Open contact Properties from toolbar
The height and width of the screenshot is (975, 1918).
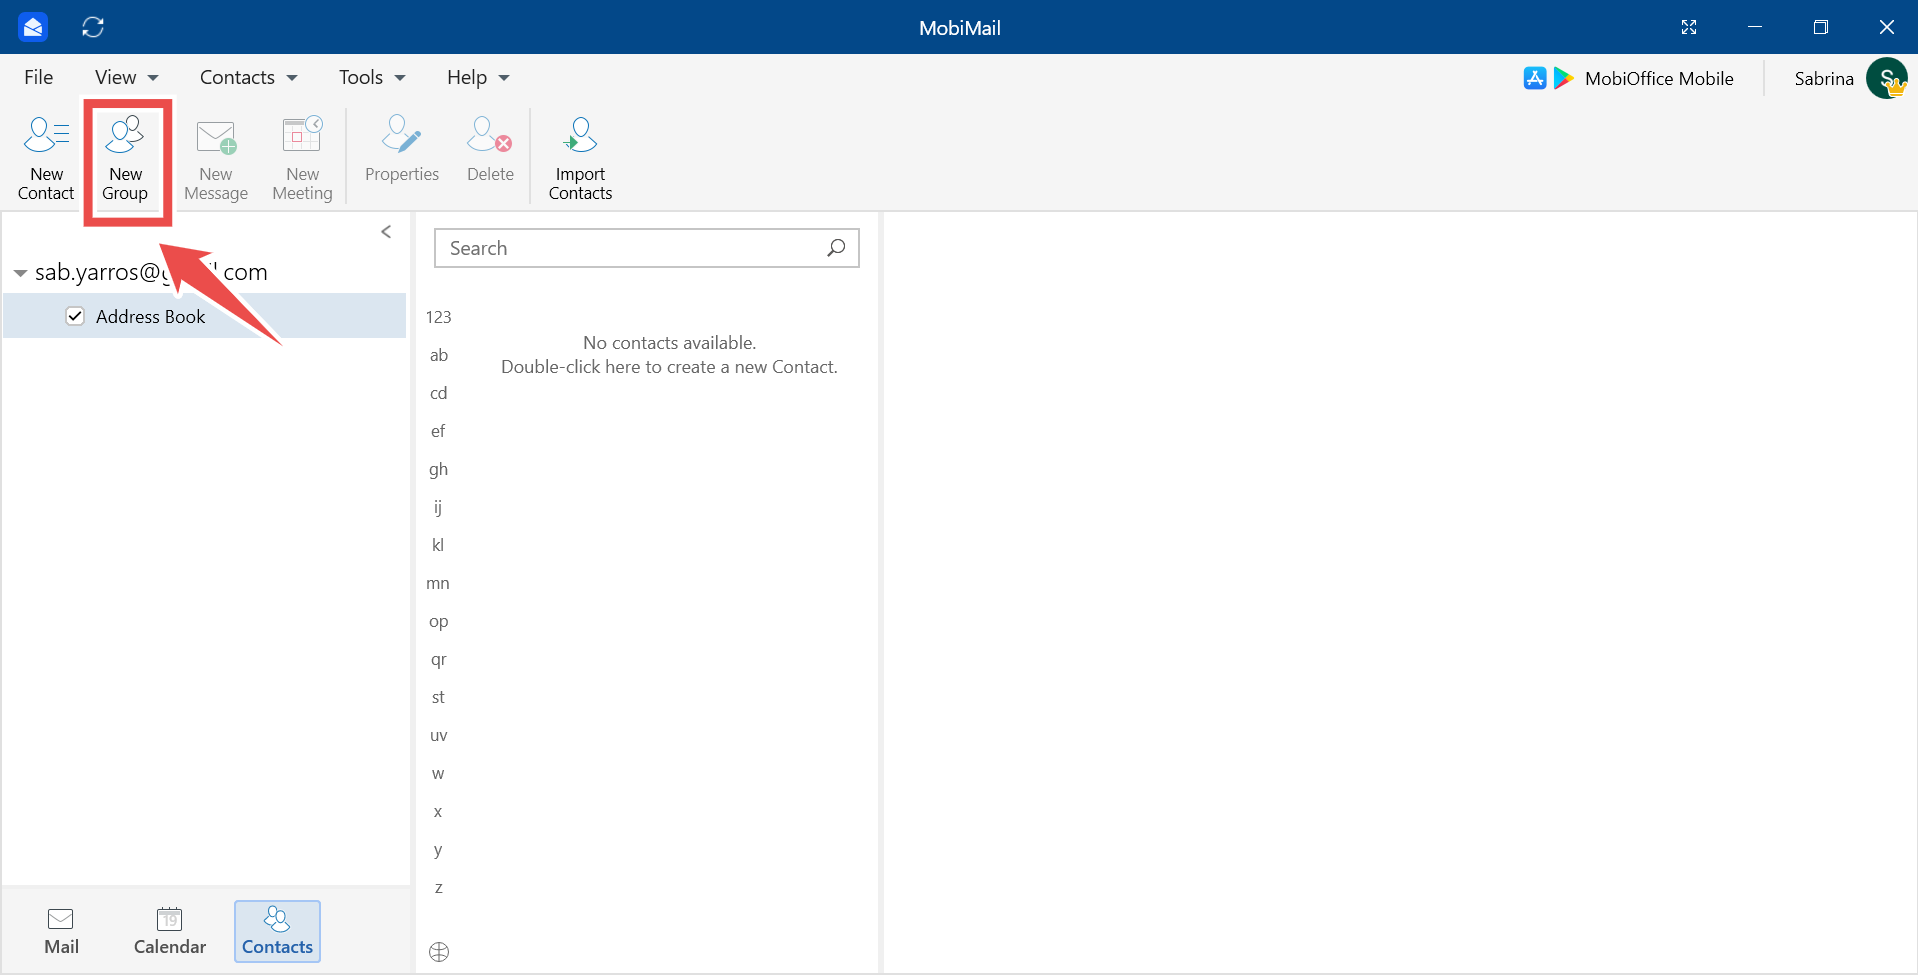402,150
